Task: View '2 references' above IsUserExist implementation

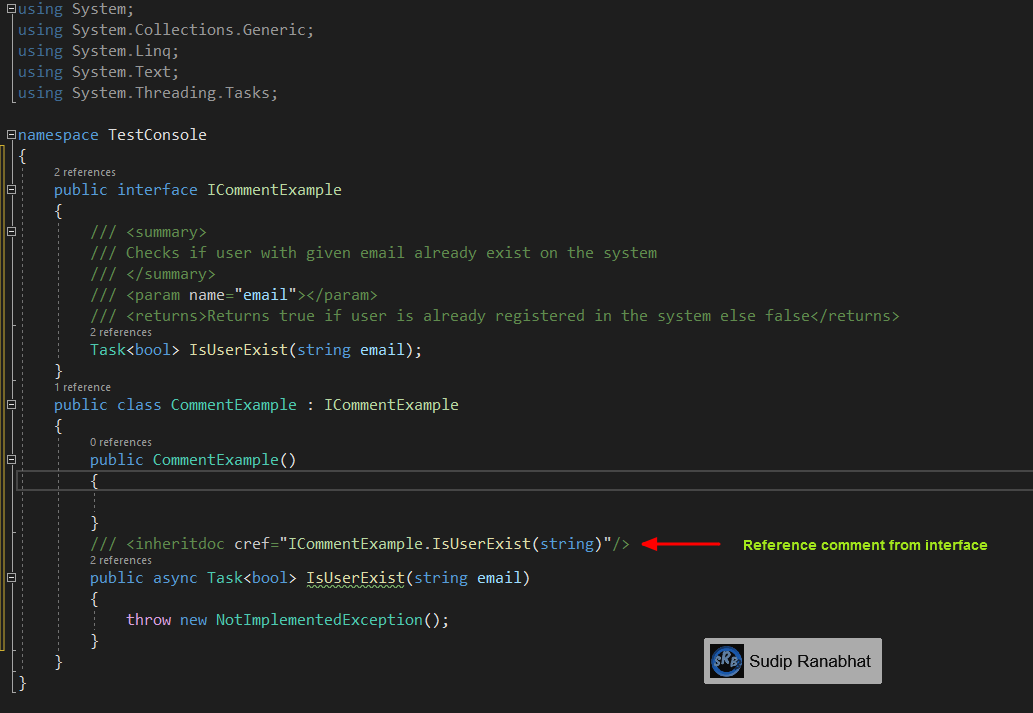Action: click(119, 559)
